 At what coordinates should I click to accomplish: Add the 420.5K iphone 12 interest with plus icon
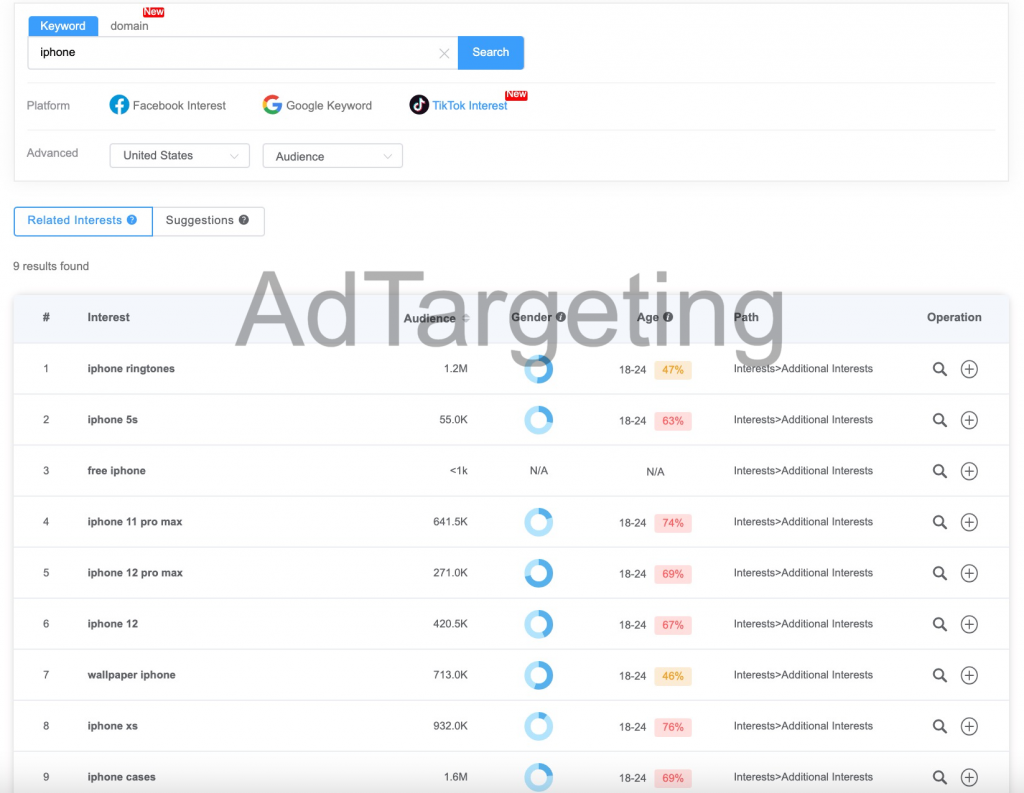969,624
